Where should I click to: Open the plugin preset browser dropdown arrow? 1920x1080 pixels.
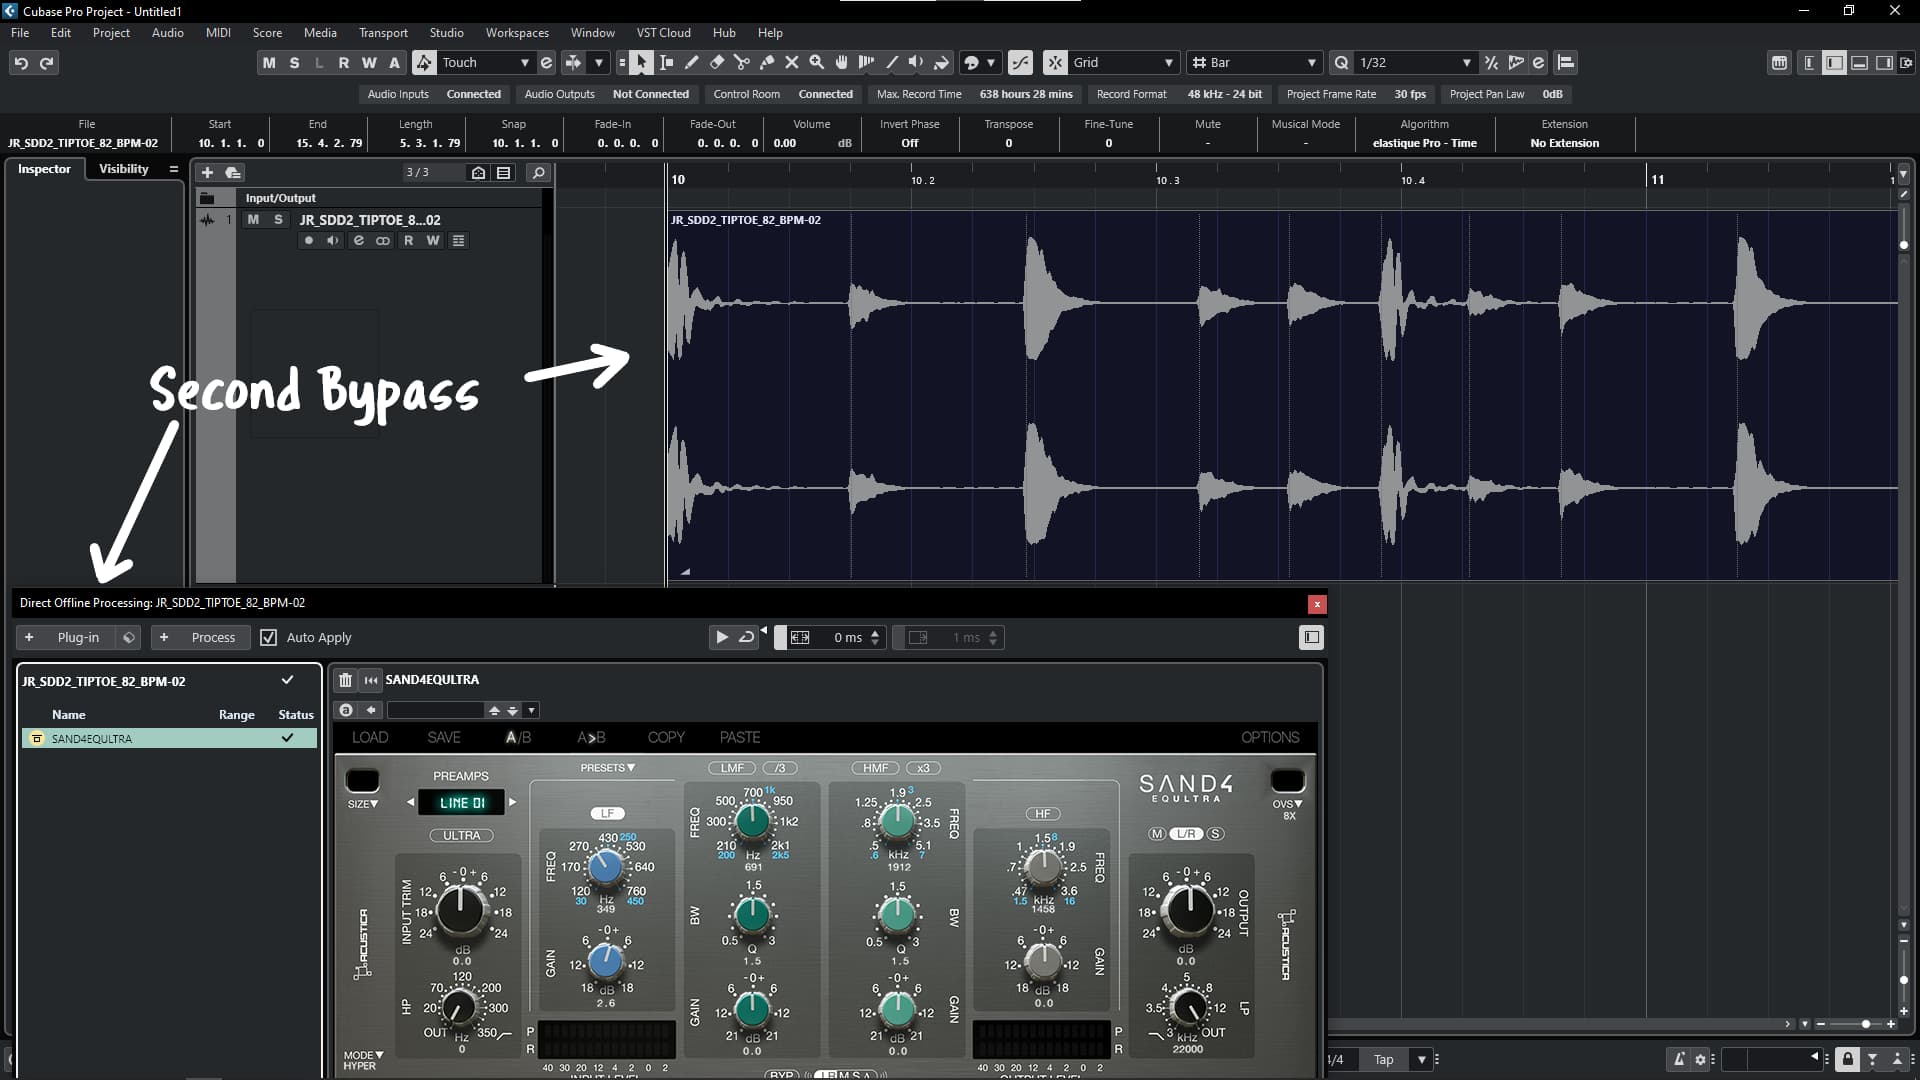point(532,711)
